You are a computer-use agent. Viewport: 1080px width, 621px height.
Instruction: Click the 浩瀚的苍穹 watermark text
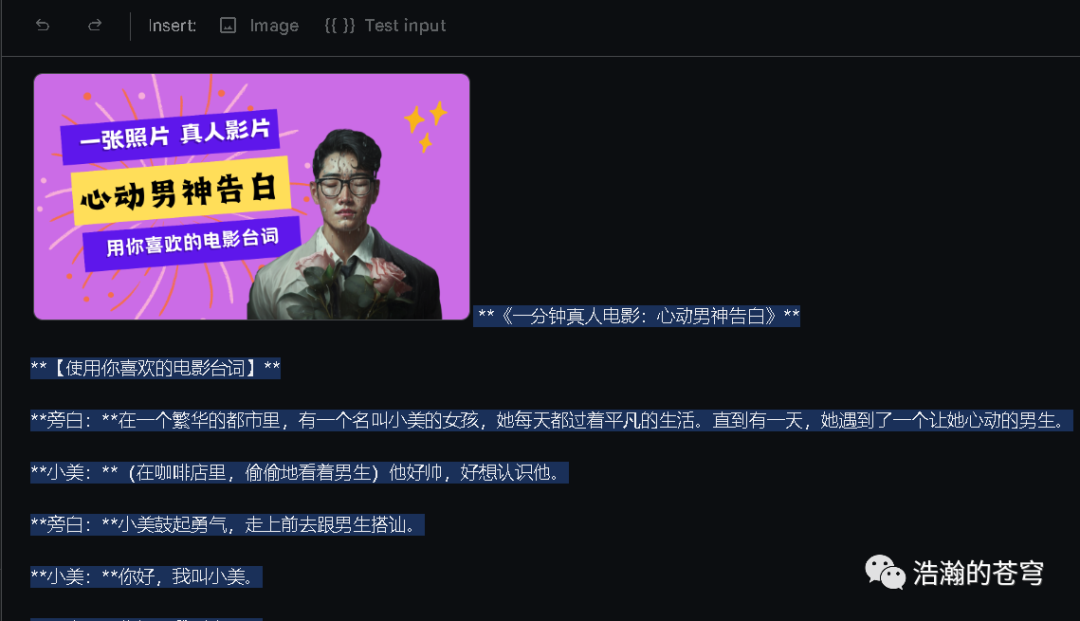(x=978, y=573)
